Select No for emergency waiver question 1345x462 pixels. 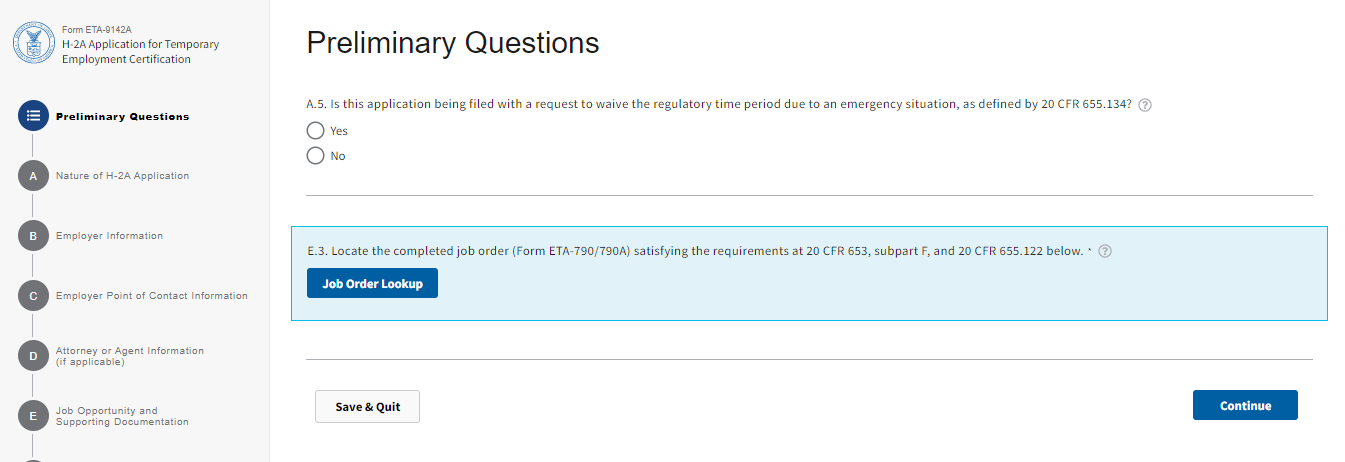[x=316, y=156]
